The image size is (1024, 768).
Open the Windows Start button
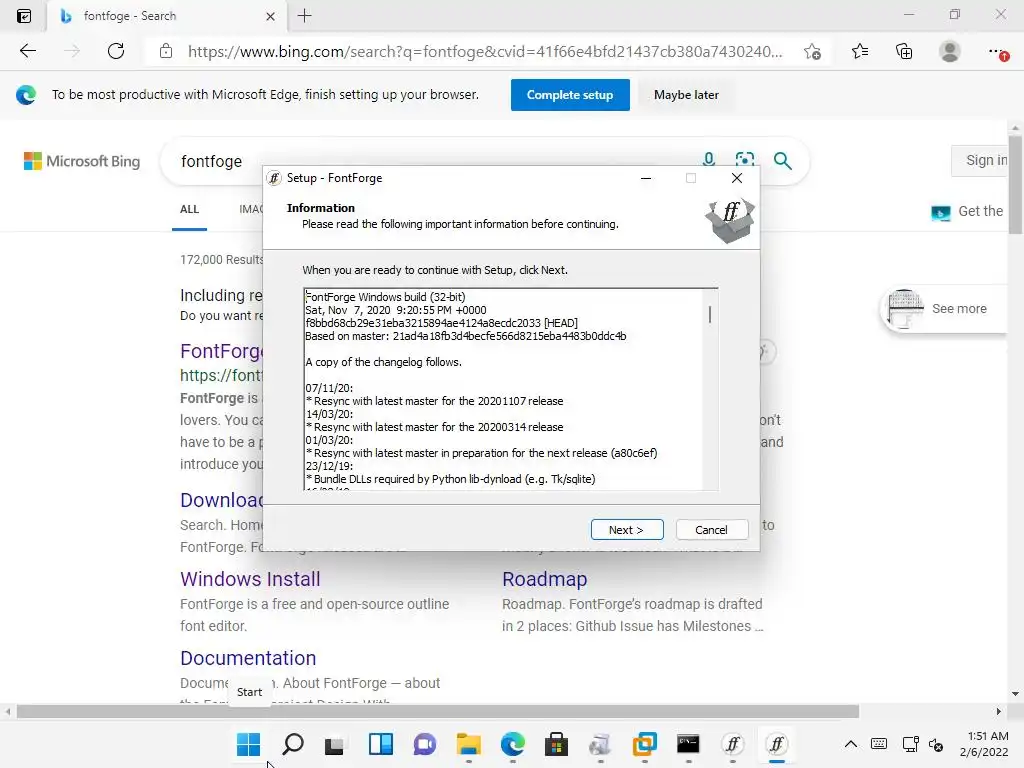point(248,744)
